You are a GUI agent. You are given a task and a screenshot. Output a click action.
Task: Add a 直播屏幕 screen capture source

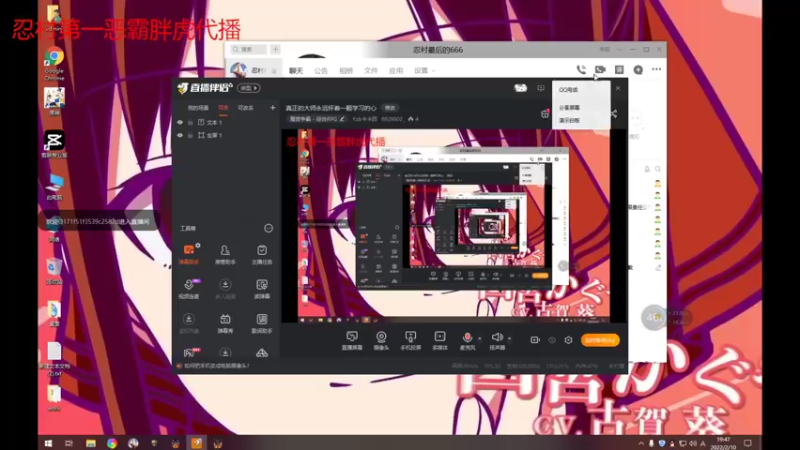point(352,340)
